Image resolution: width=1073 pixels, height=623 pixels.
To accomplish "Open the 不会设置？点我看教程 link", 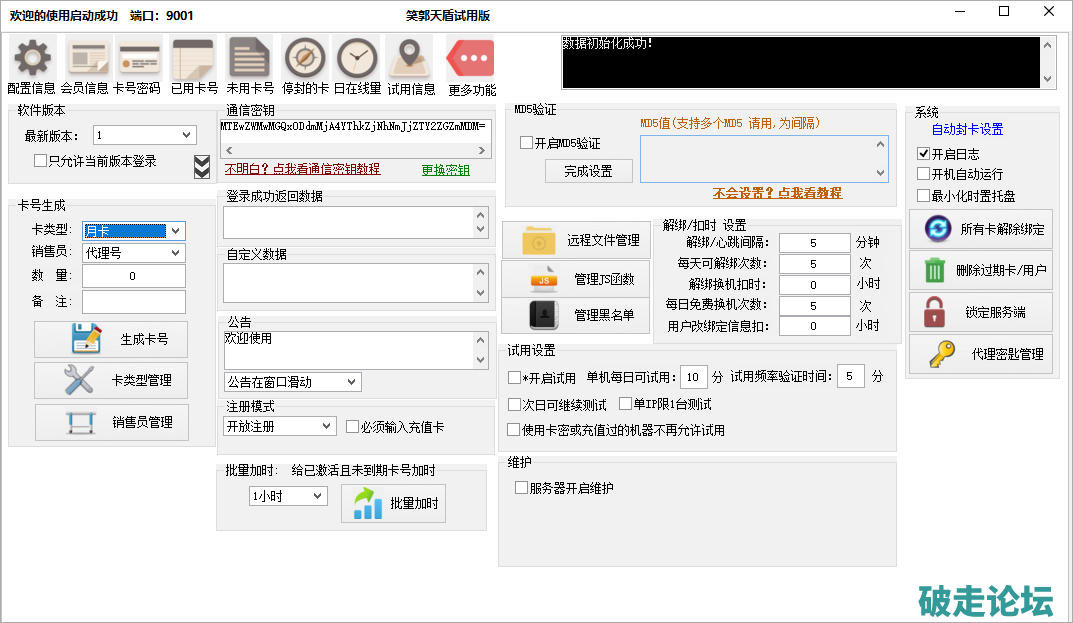I will [777, 193].
